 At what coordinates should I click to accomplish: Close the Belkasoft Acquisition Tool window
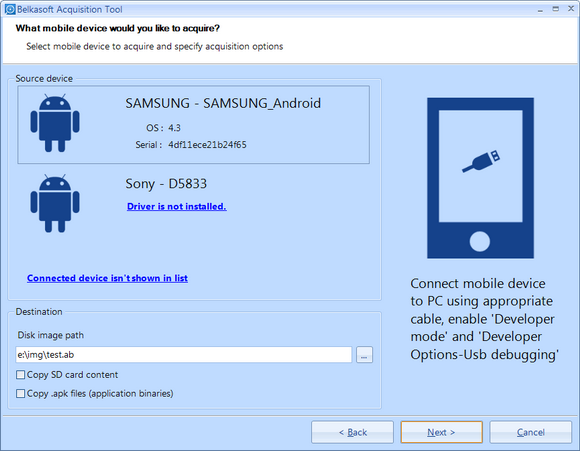point(571,9)
